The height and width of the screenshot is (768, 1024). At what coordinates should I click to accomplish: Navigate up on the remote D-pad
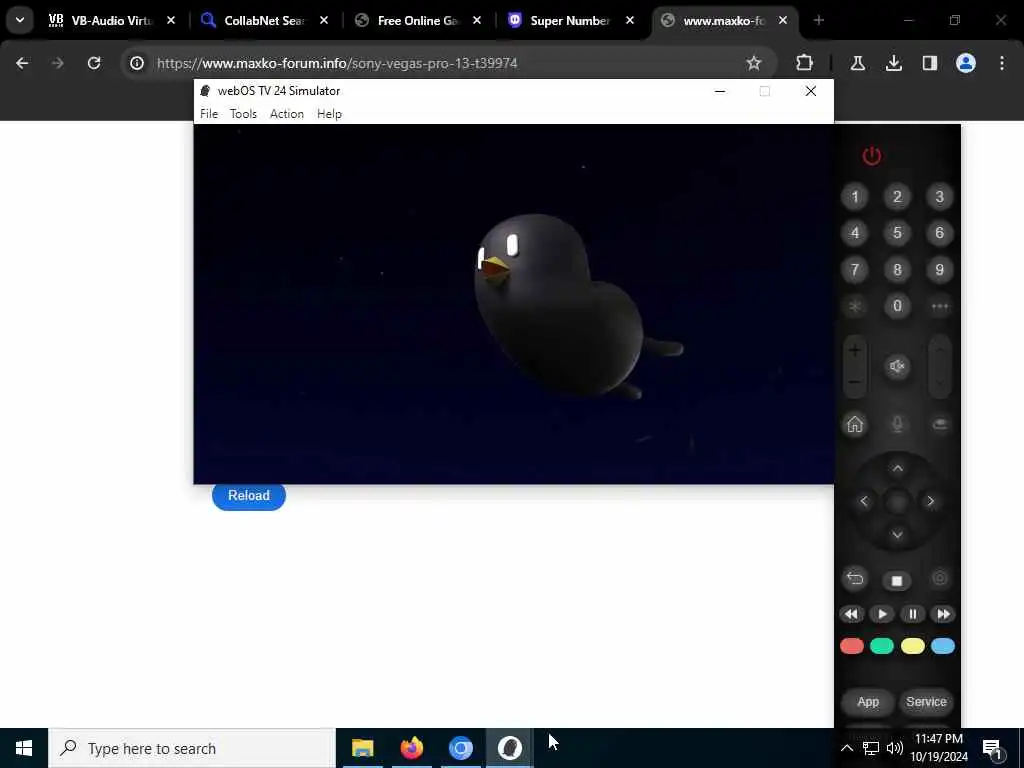(x=898, y=468)
